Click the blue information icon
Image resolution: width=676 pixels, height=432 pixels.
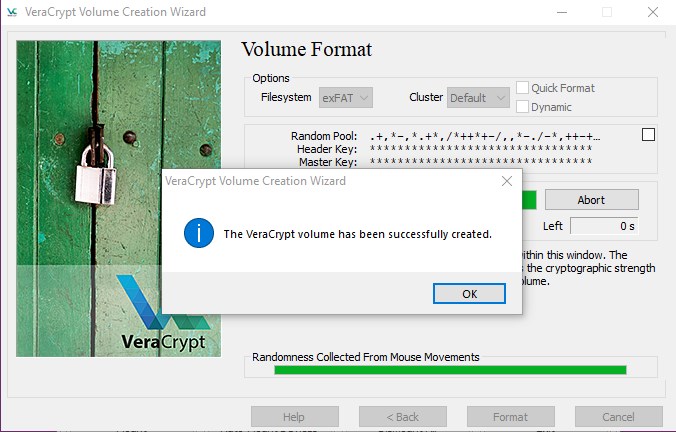(x=199, y=233)
